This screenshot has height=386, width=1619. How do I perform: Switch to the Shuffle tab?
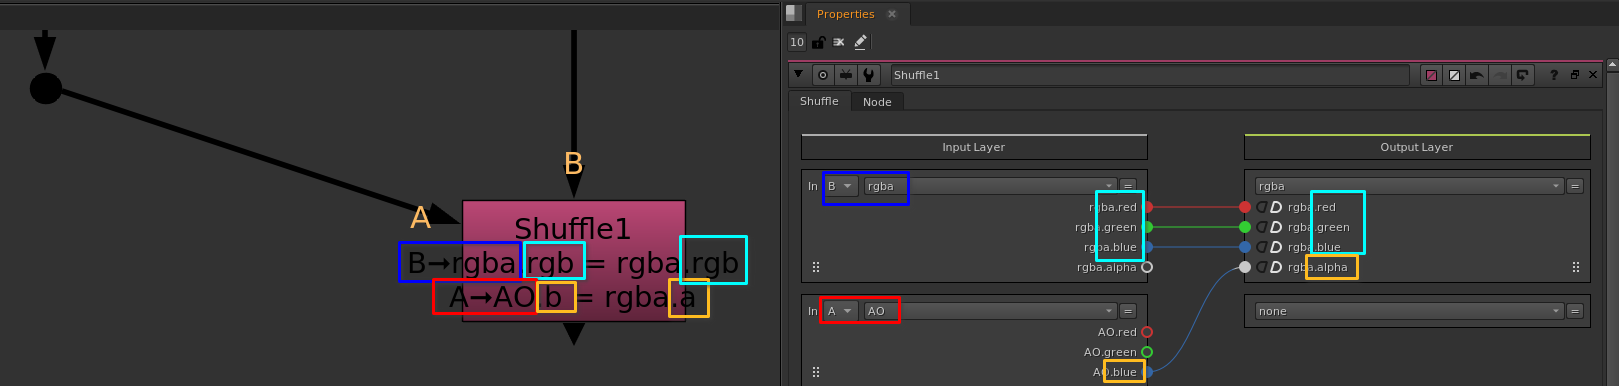click(x=819, y=101)
